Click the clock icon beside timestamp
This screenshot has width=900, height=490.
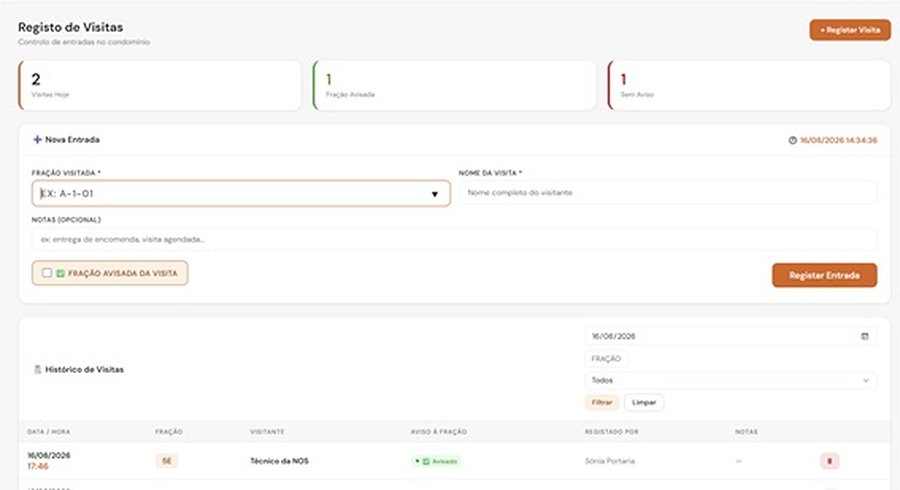click(793, 140)
